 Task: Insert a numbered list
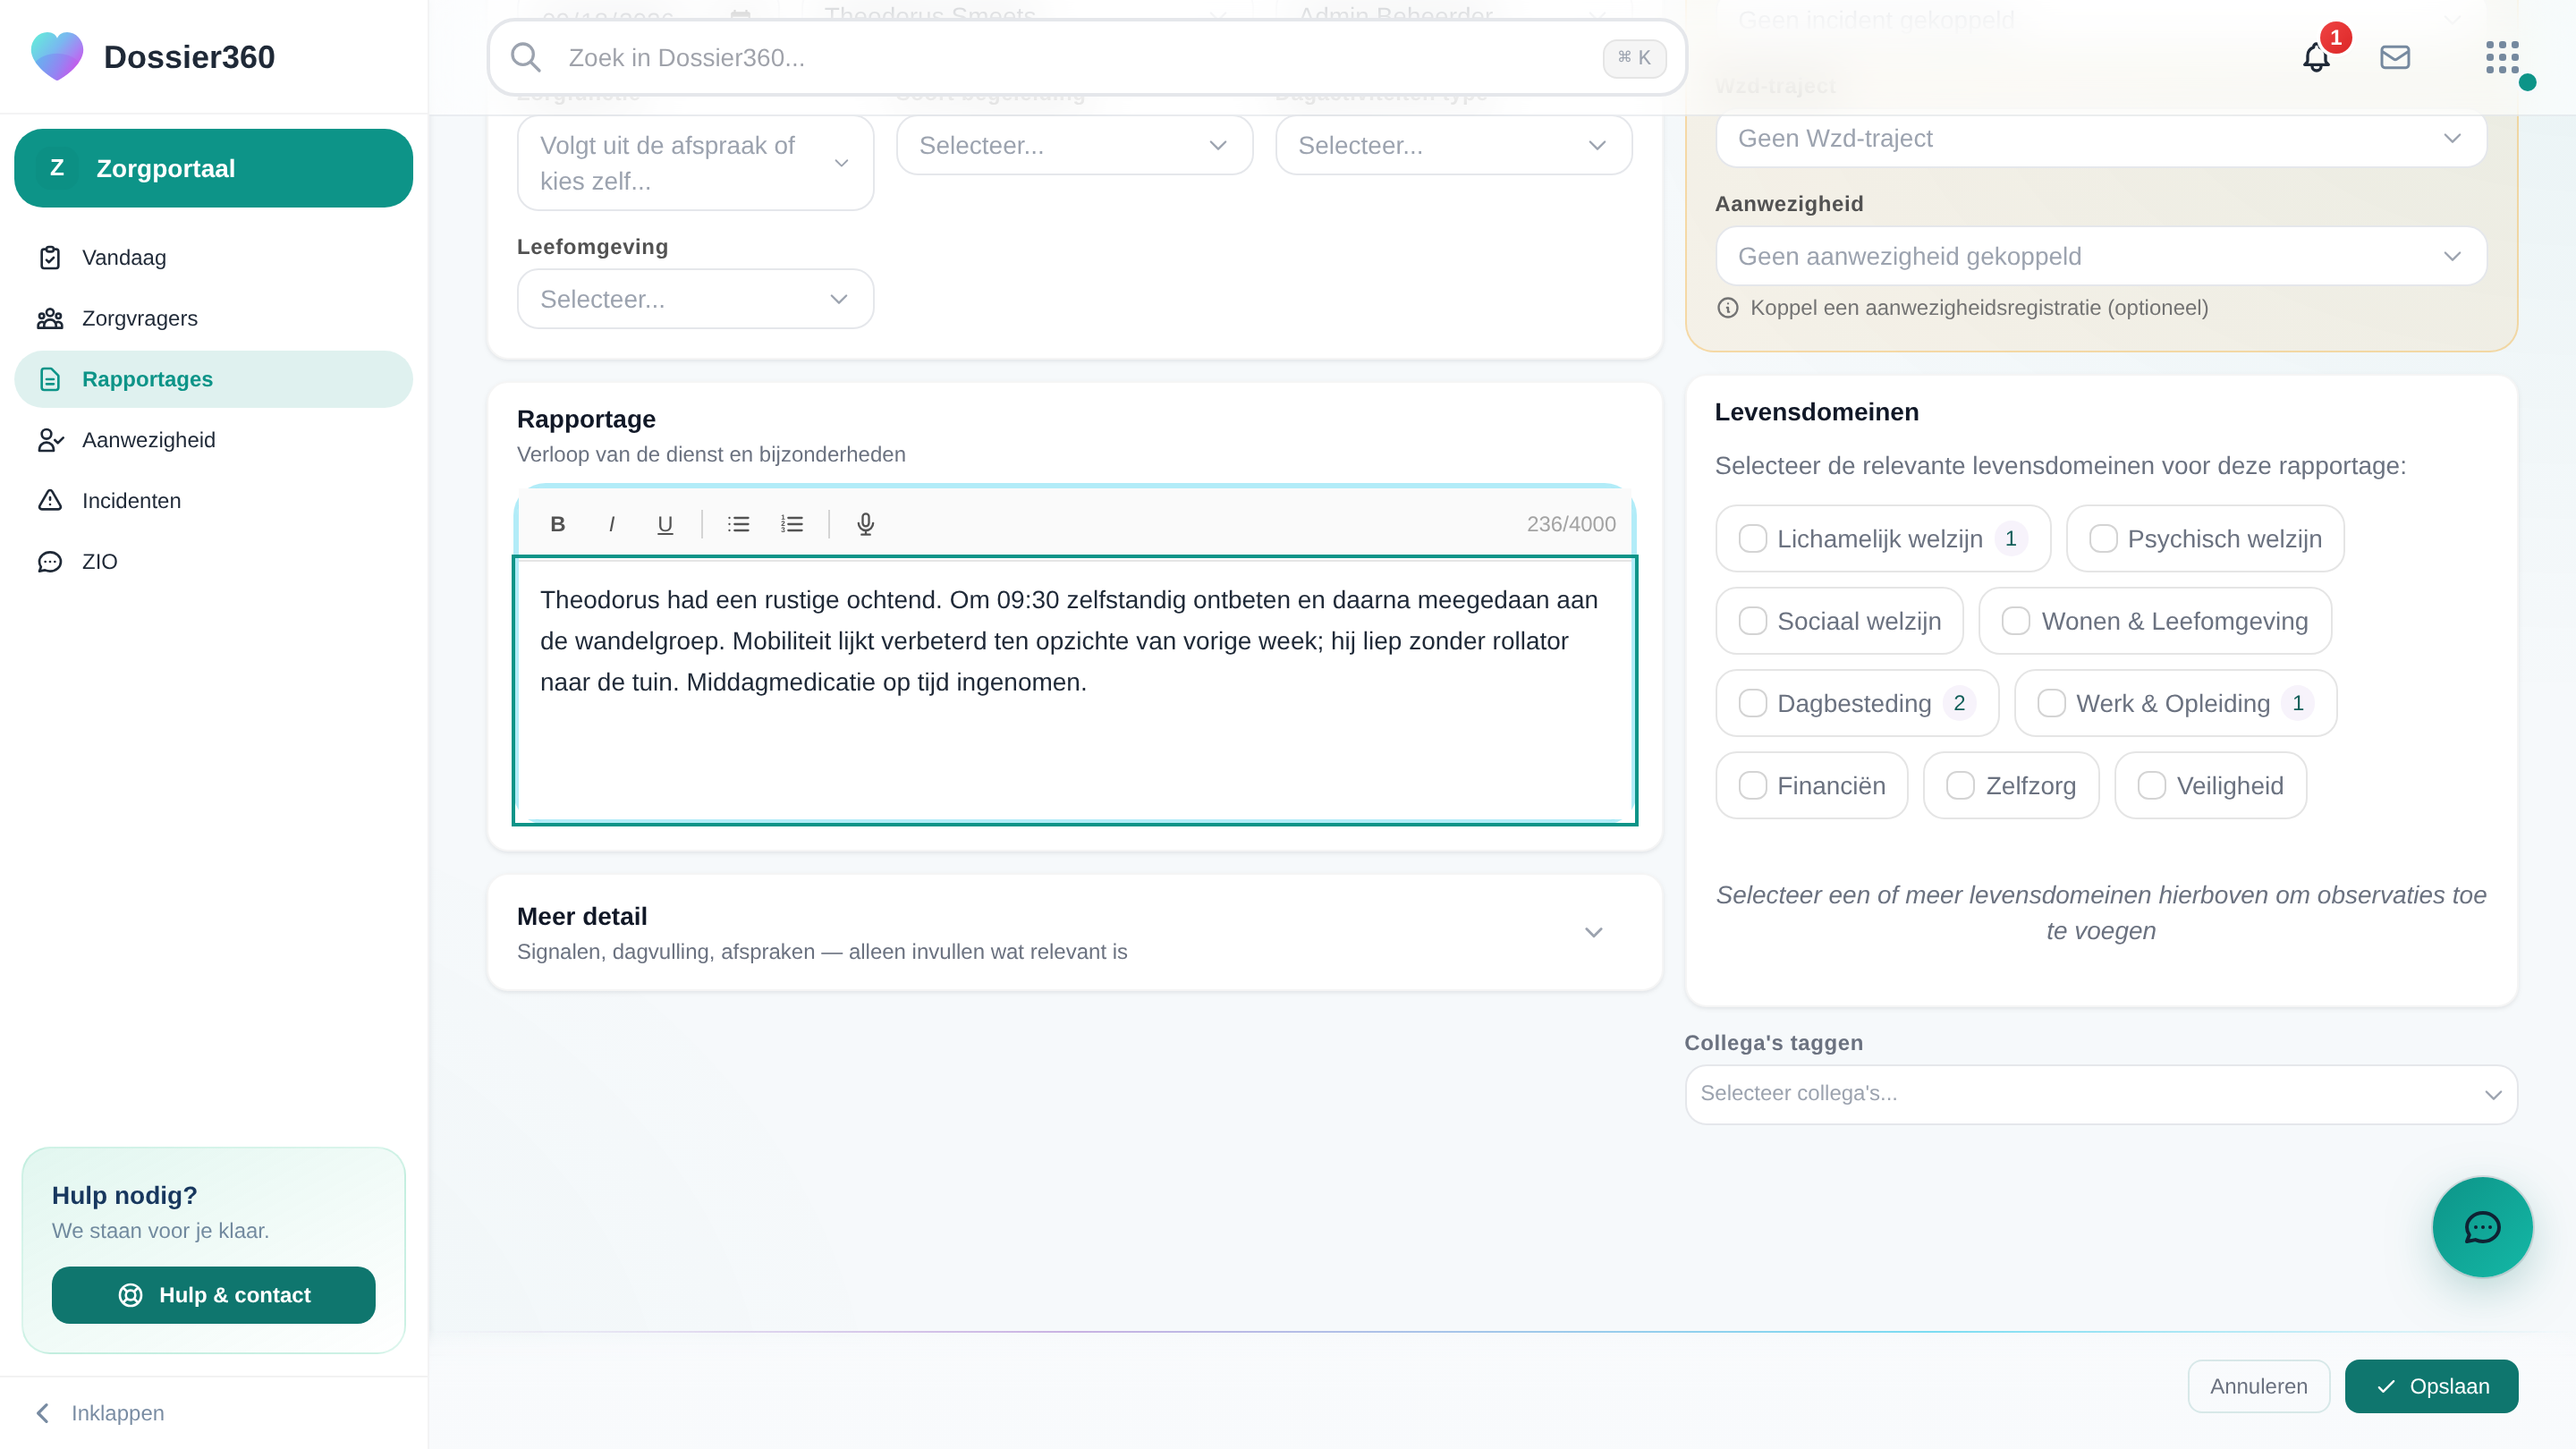point(792,524)
